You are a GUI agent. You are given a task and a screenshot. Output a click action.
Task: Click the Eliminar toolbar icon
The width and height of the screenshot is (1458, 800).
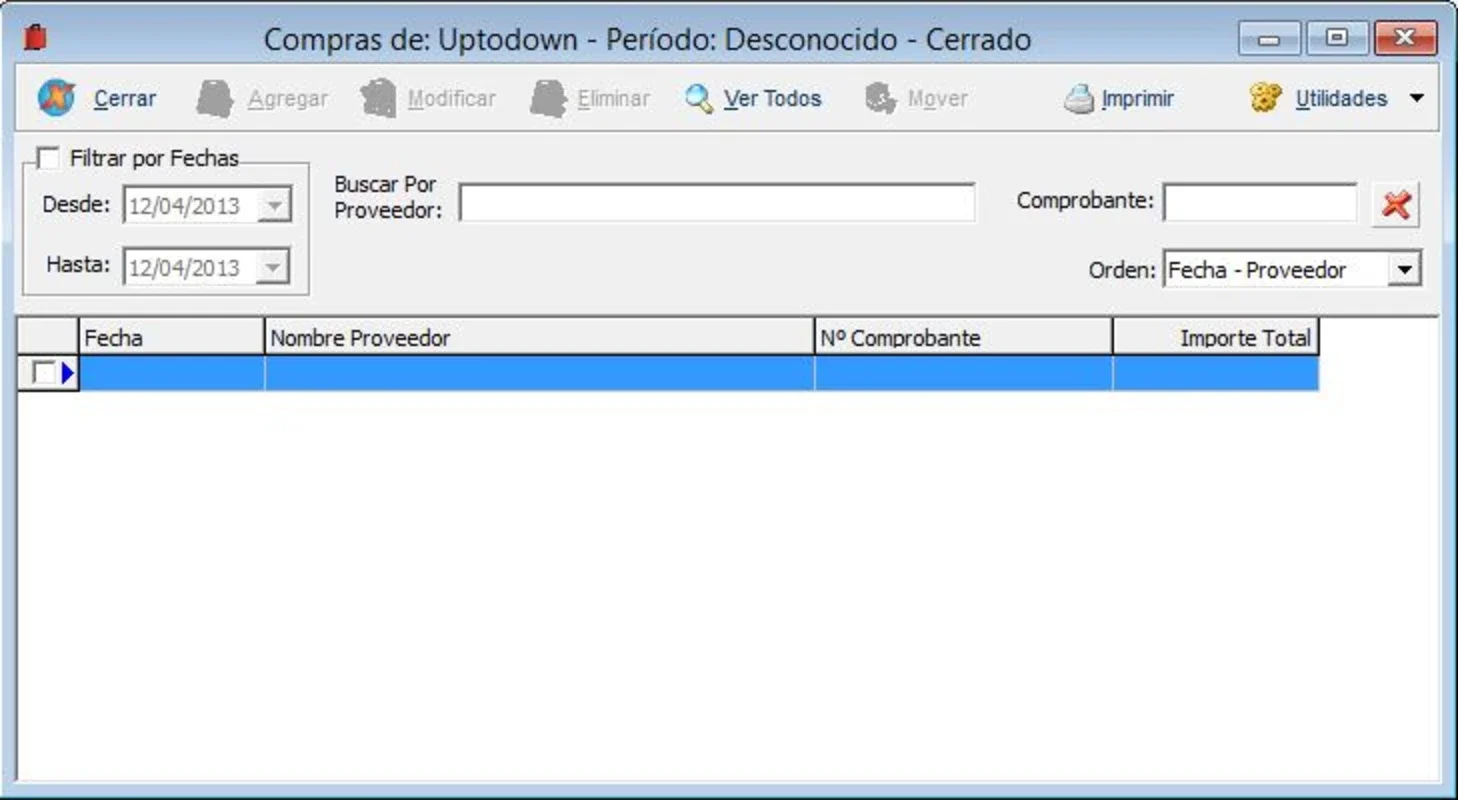pyautogui.click(x=548, y=99)
